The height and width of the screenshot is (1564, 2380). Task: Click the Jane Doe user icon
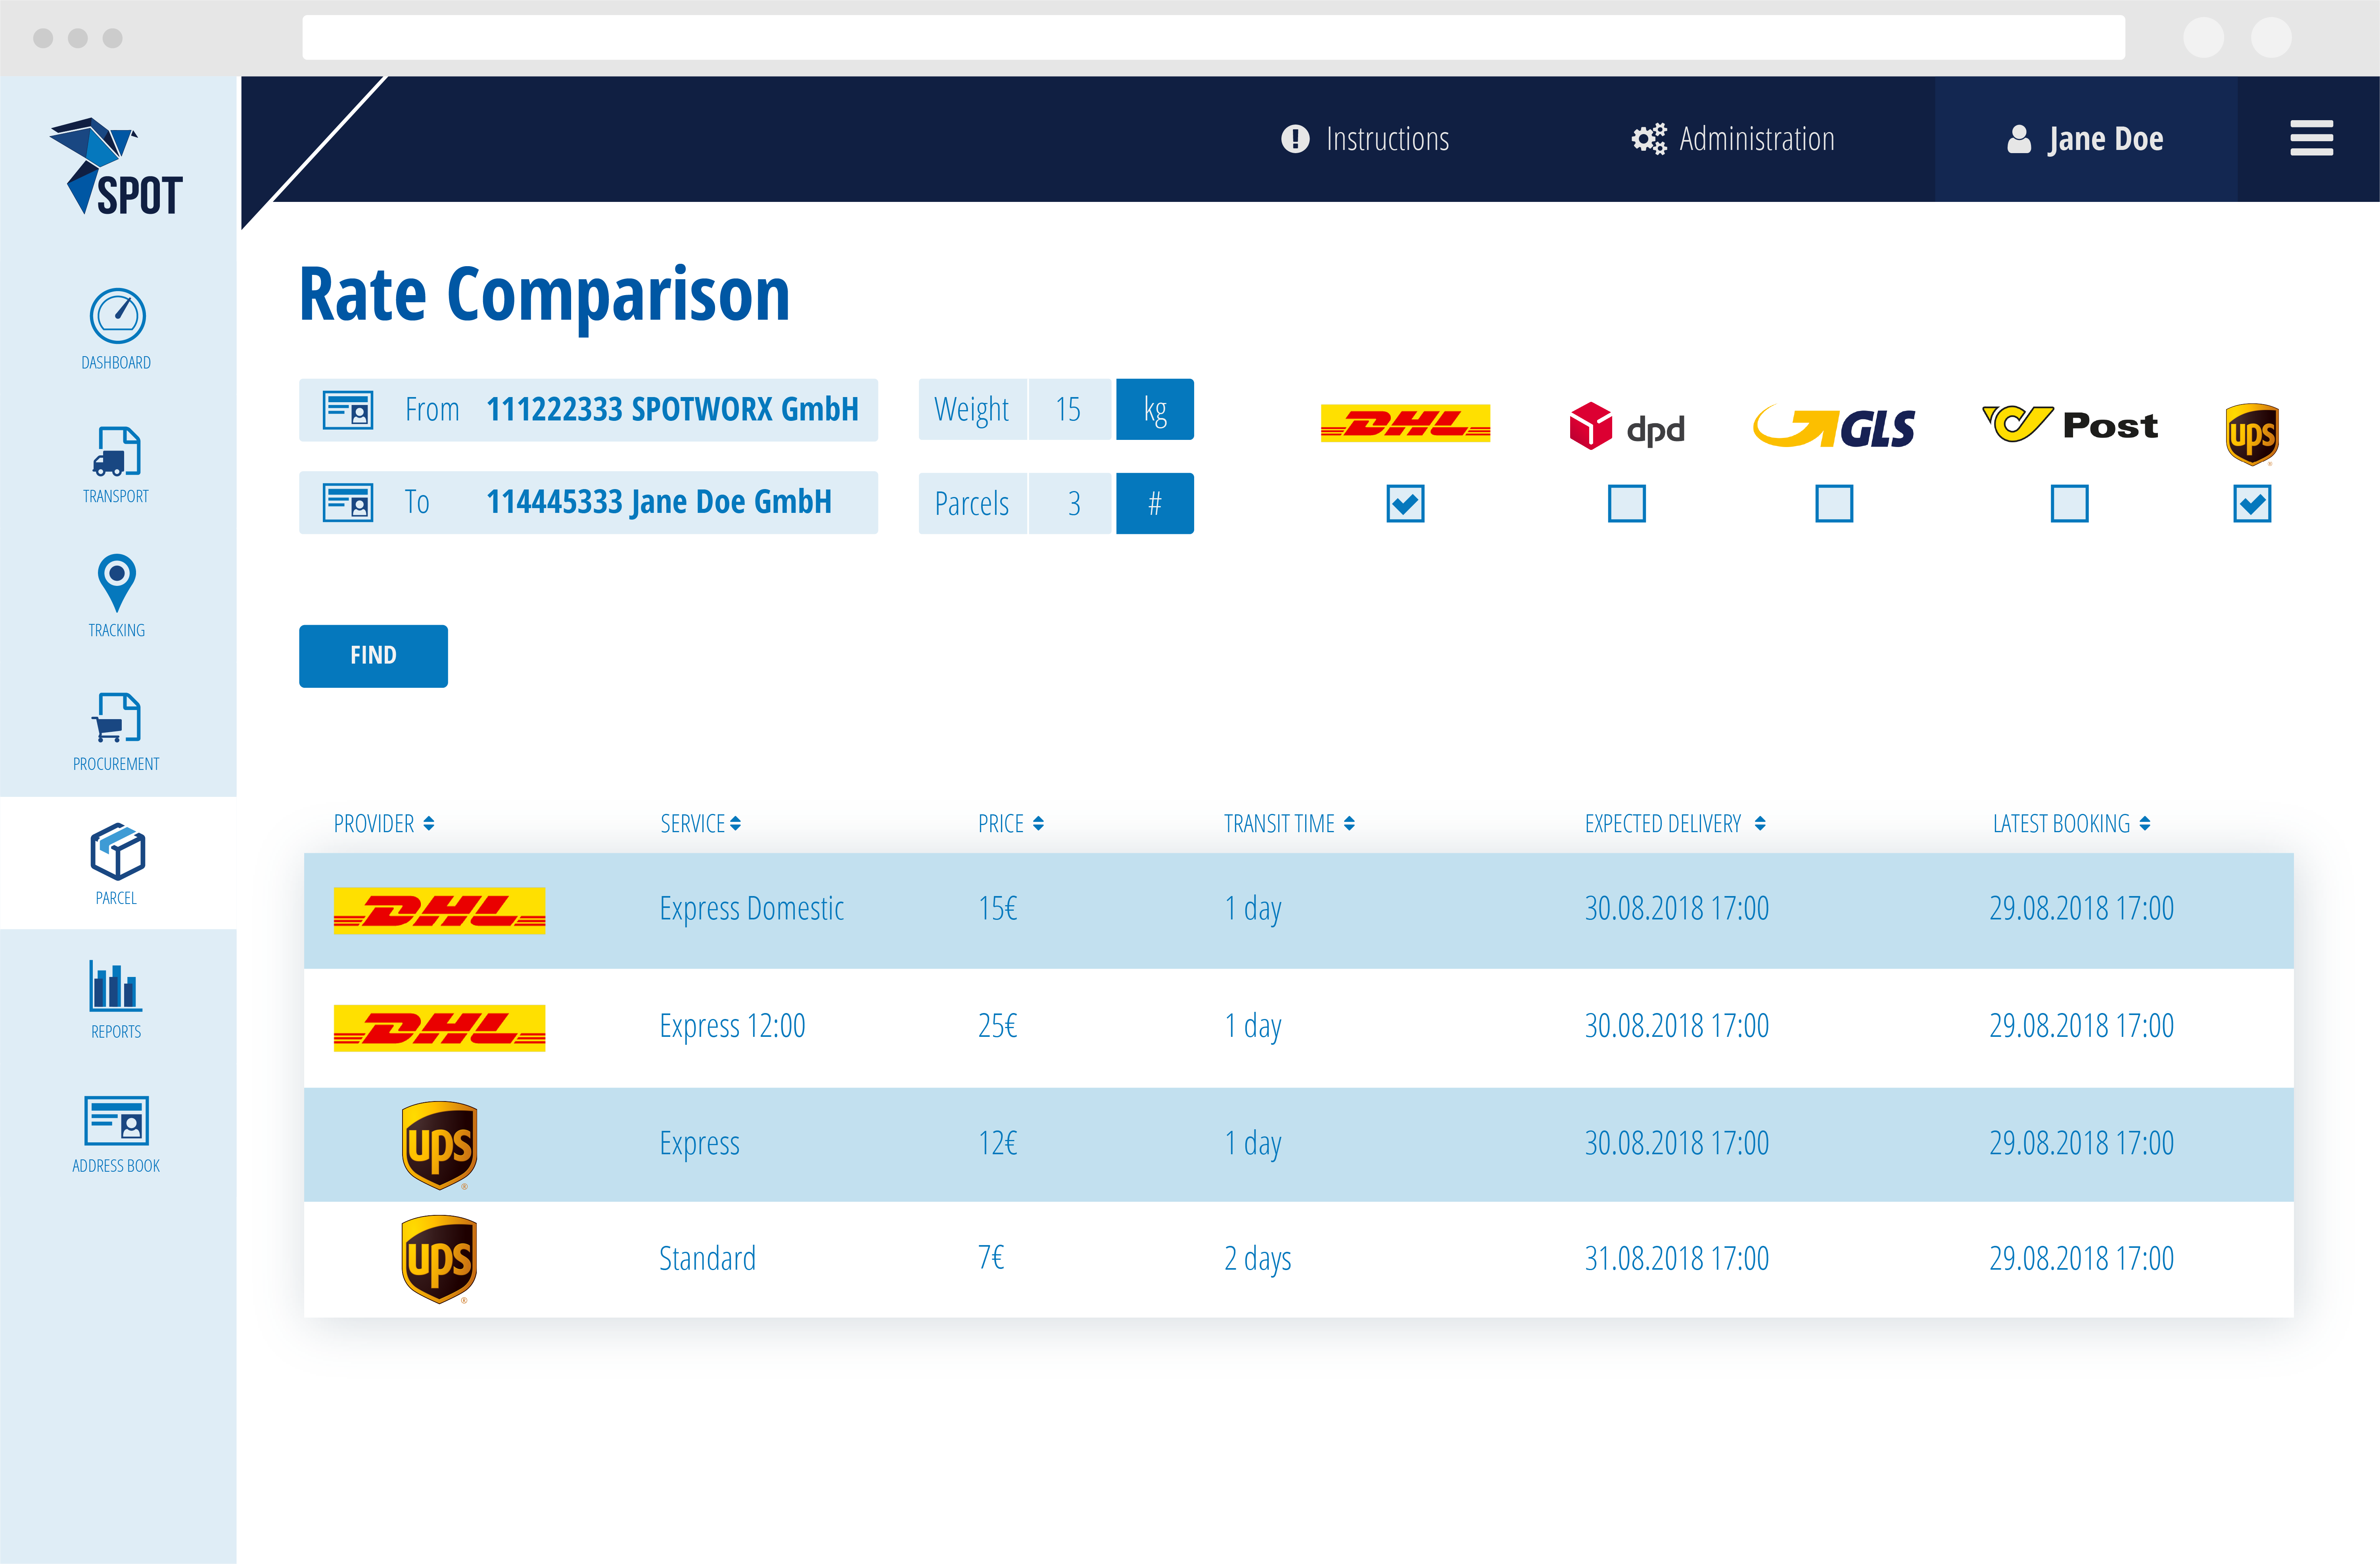(x=2019, y=139)
